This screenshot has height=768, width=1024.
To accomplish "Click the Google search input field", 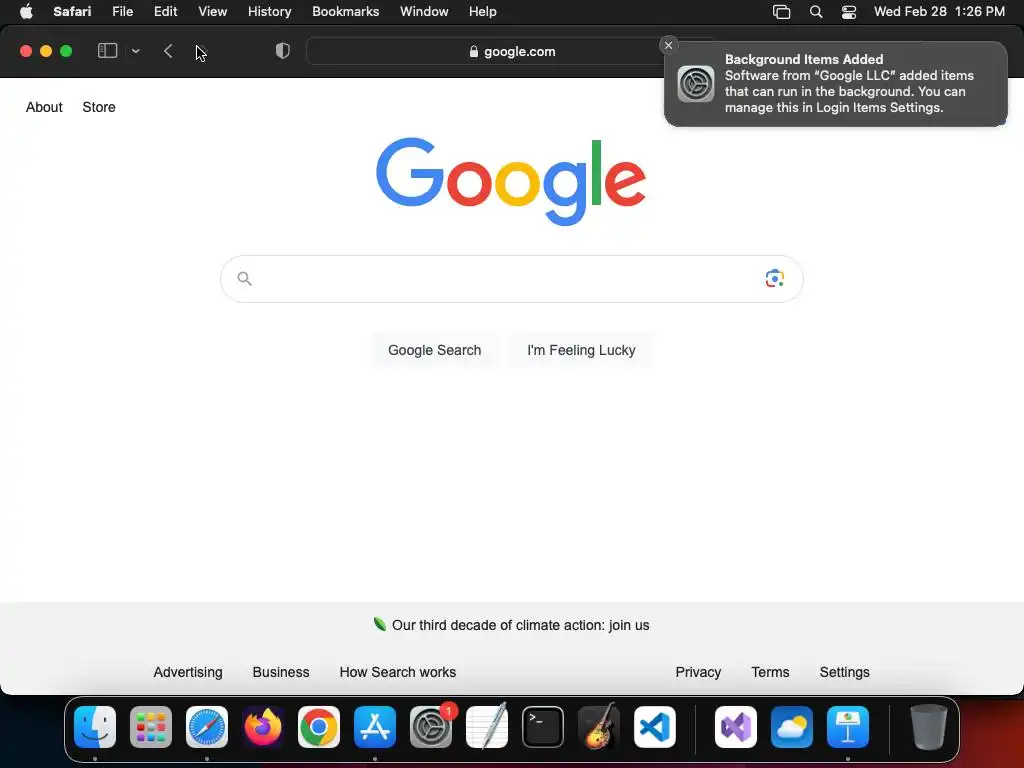I will [511, 279].
